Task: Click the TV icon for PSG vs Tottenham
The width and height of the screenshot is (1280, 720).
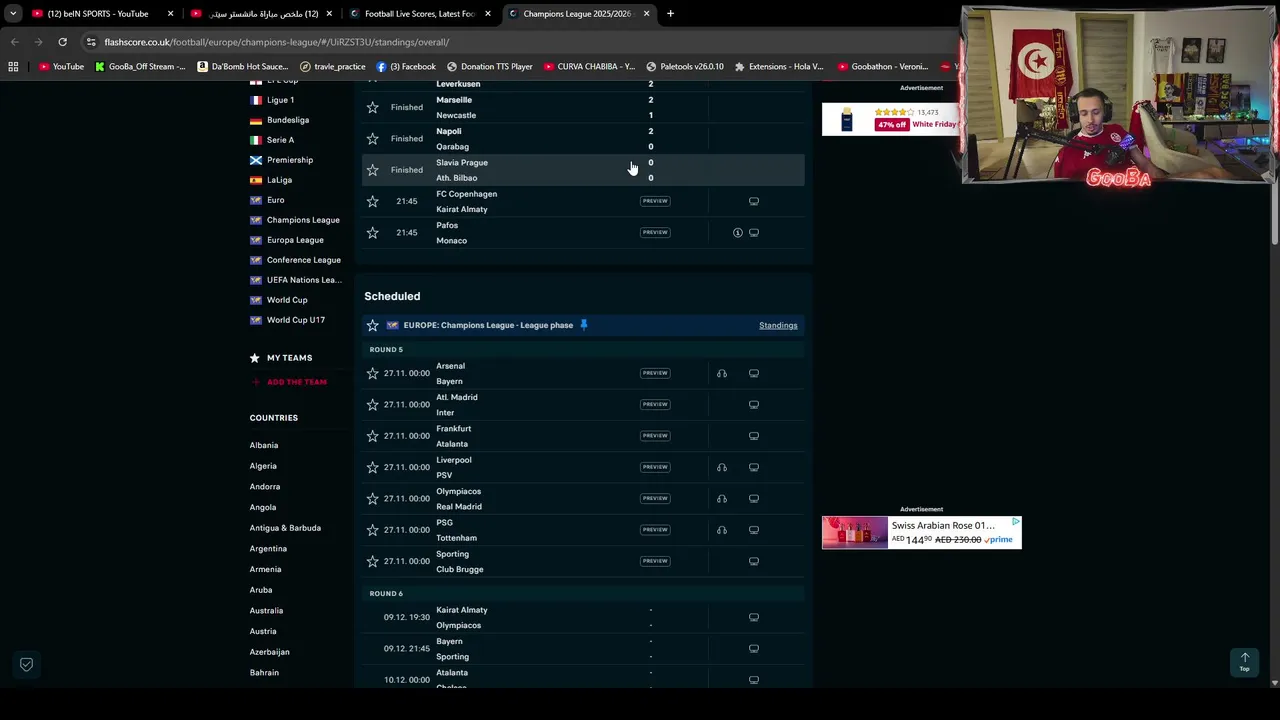Action: pos(754,530)
